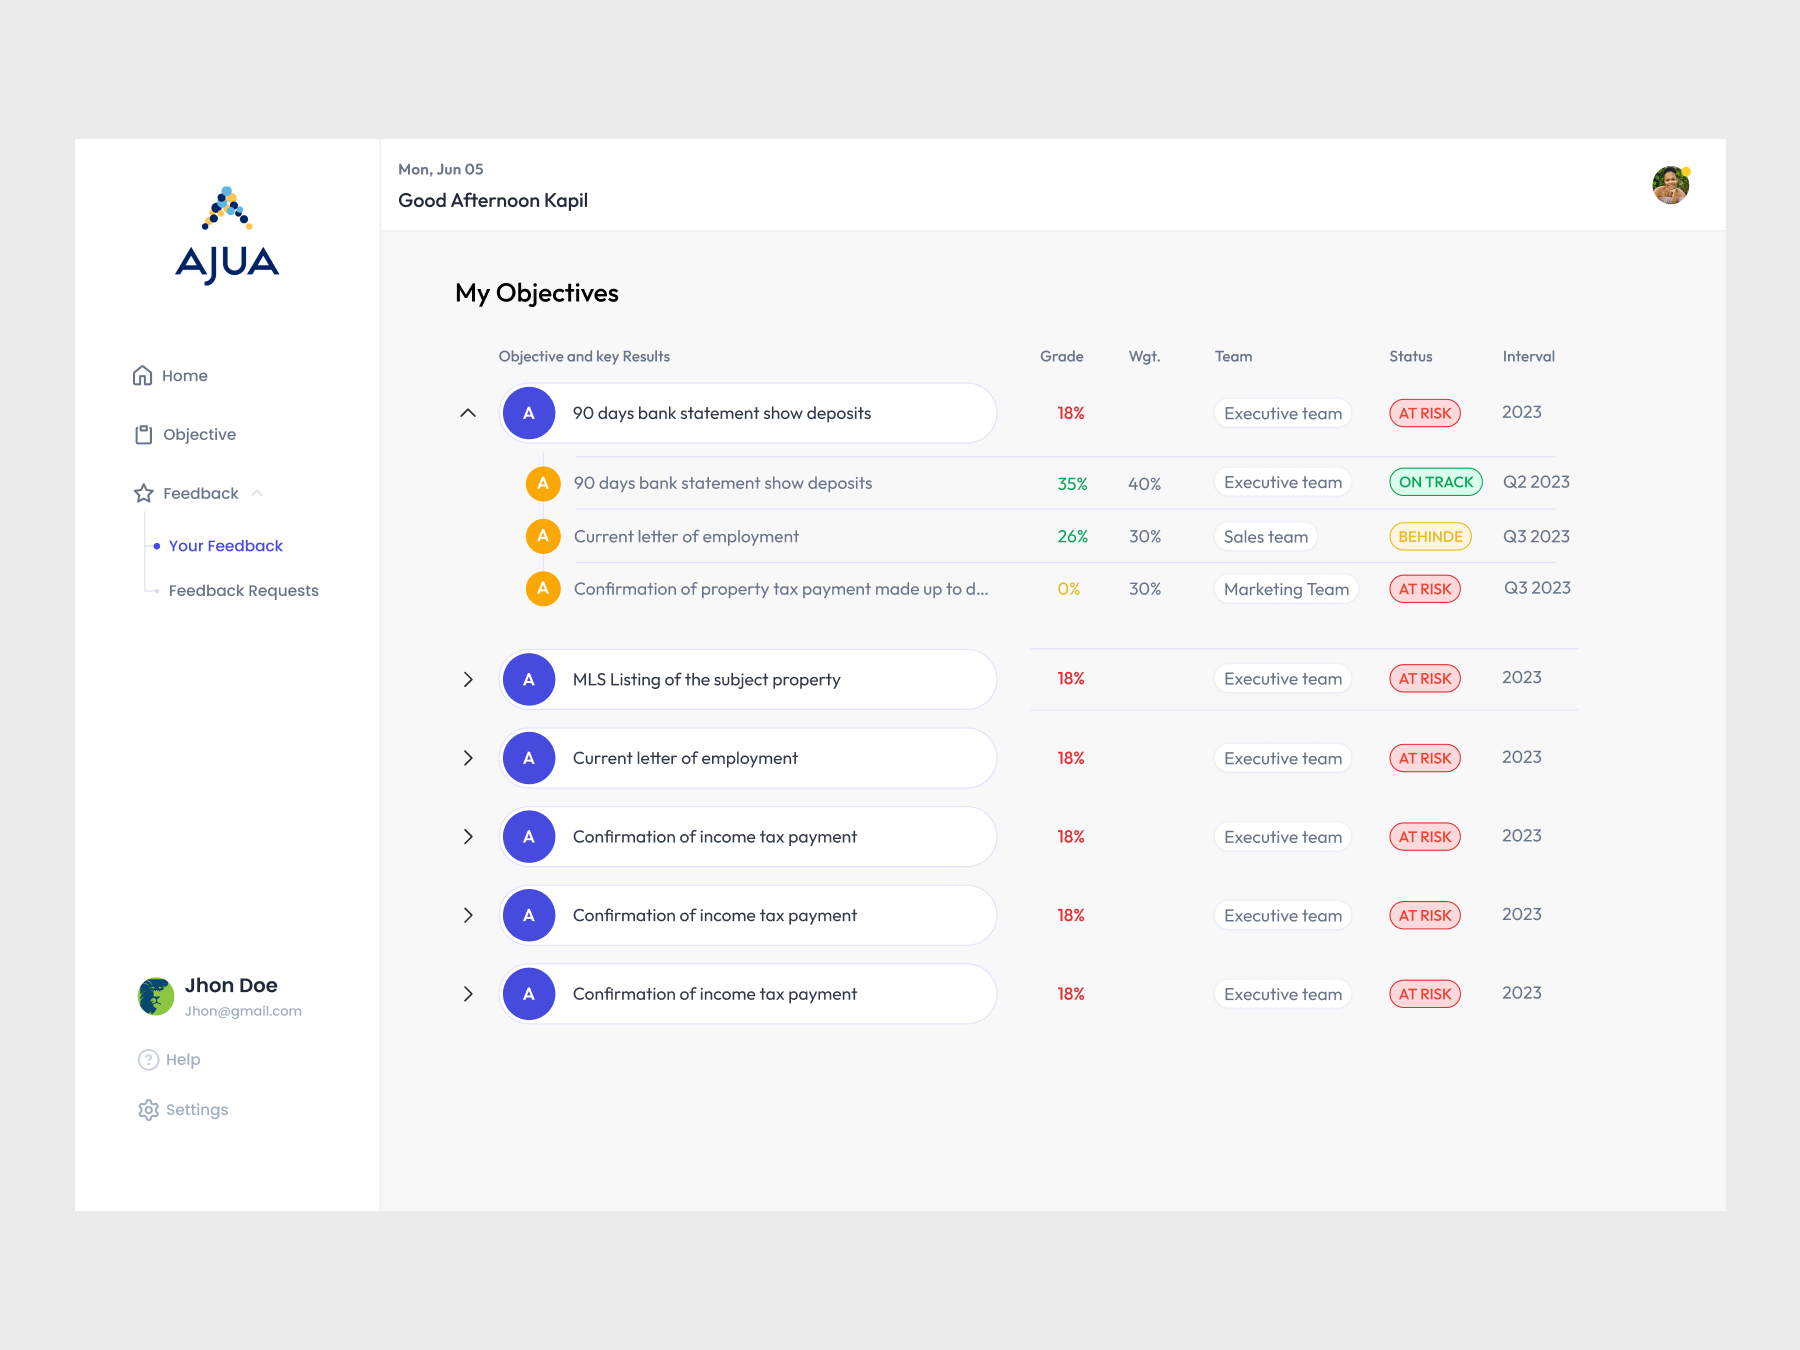Click Jhon Doe's profile picture in sidebar

[156, 996]
